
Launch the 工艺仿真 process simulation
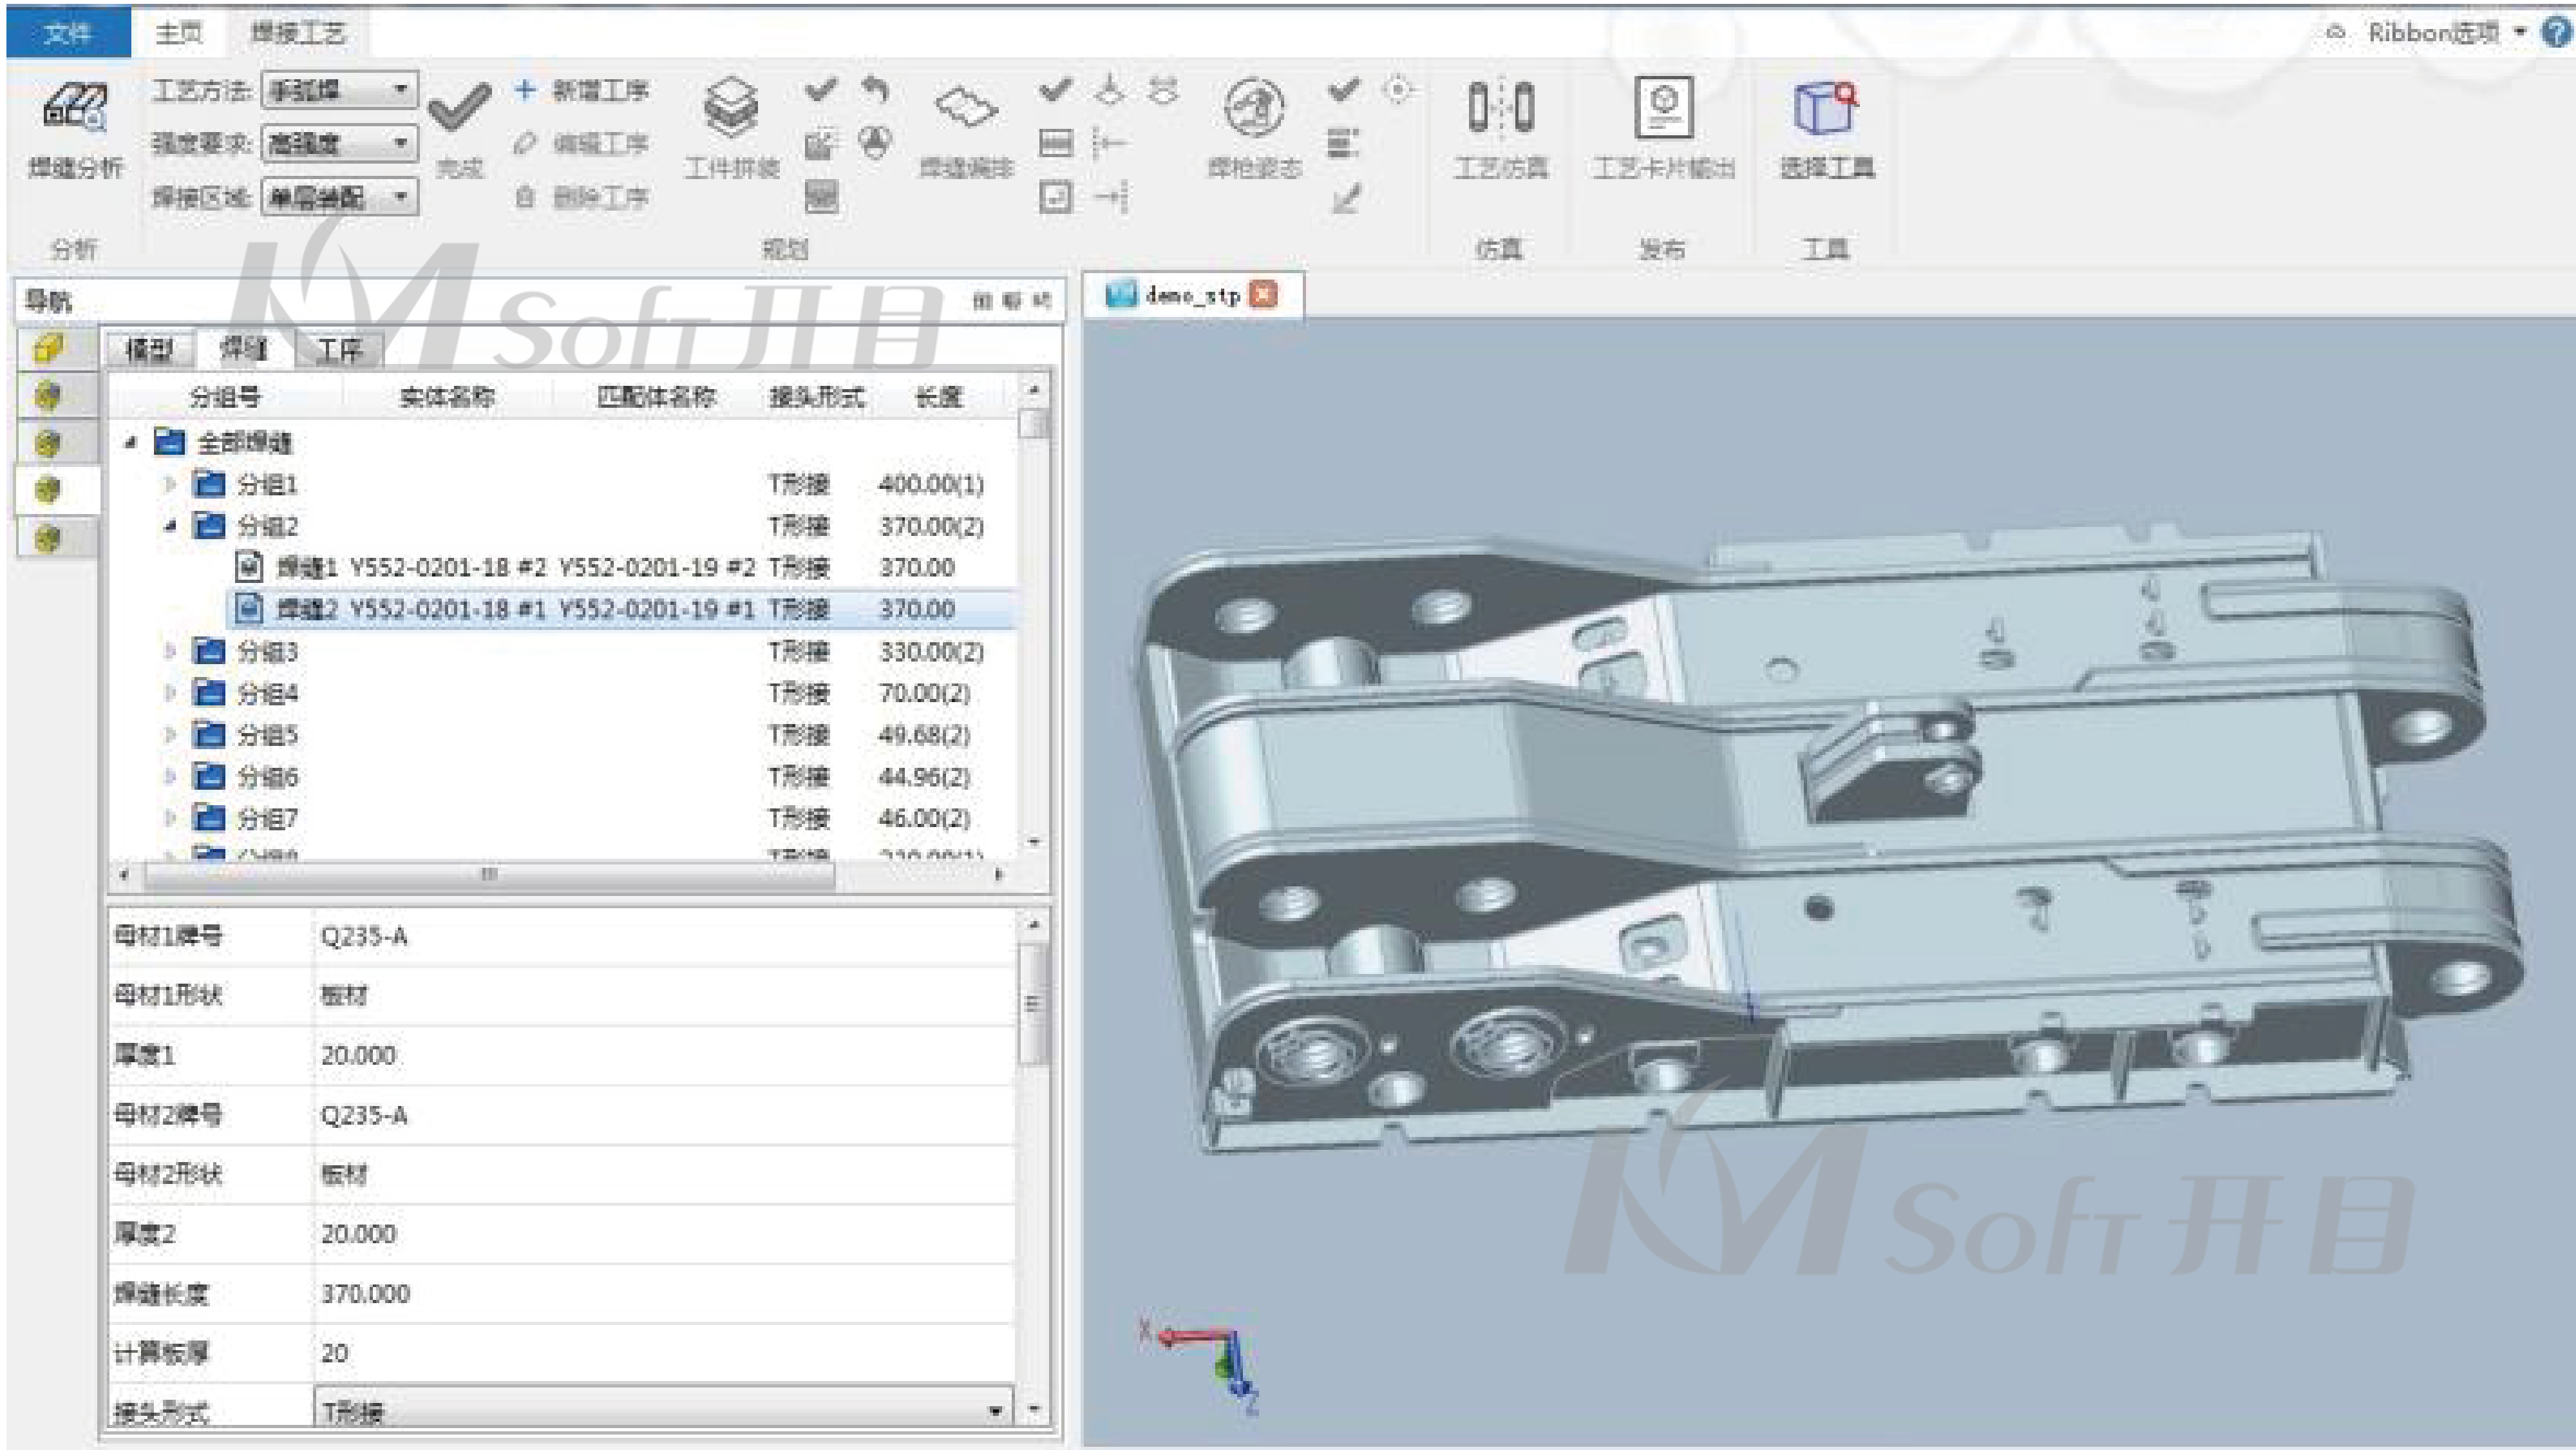click(1500, 127)
